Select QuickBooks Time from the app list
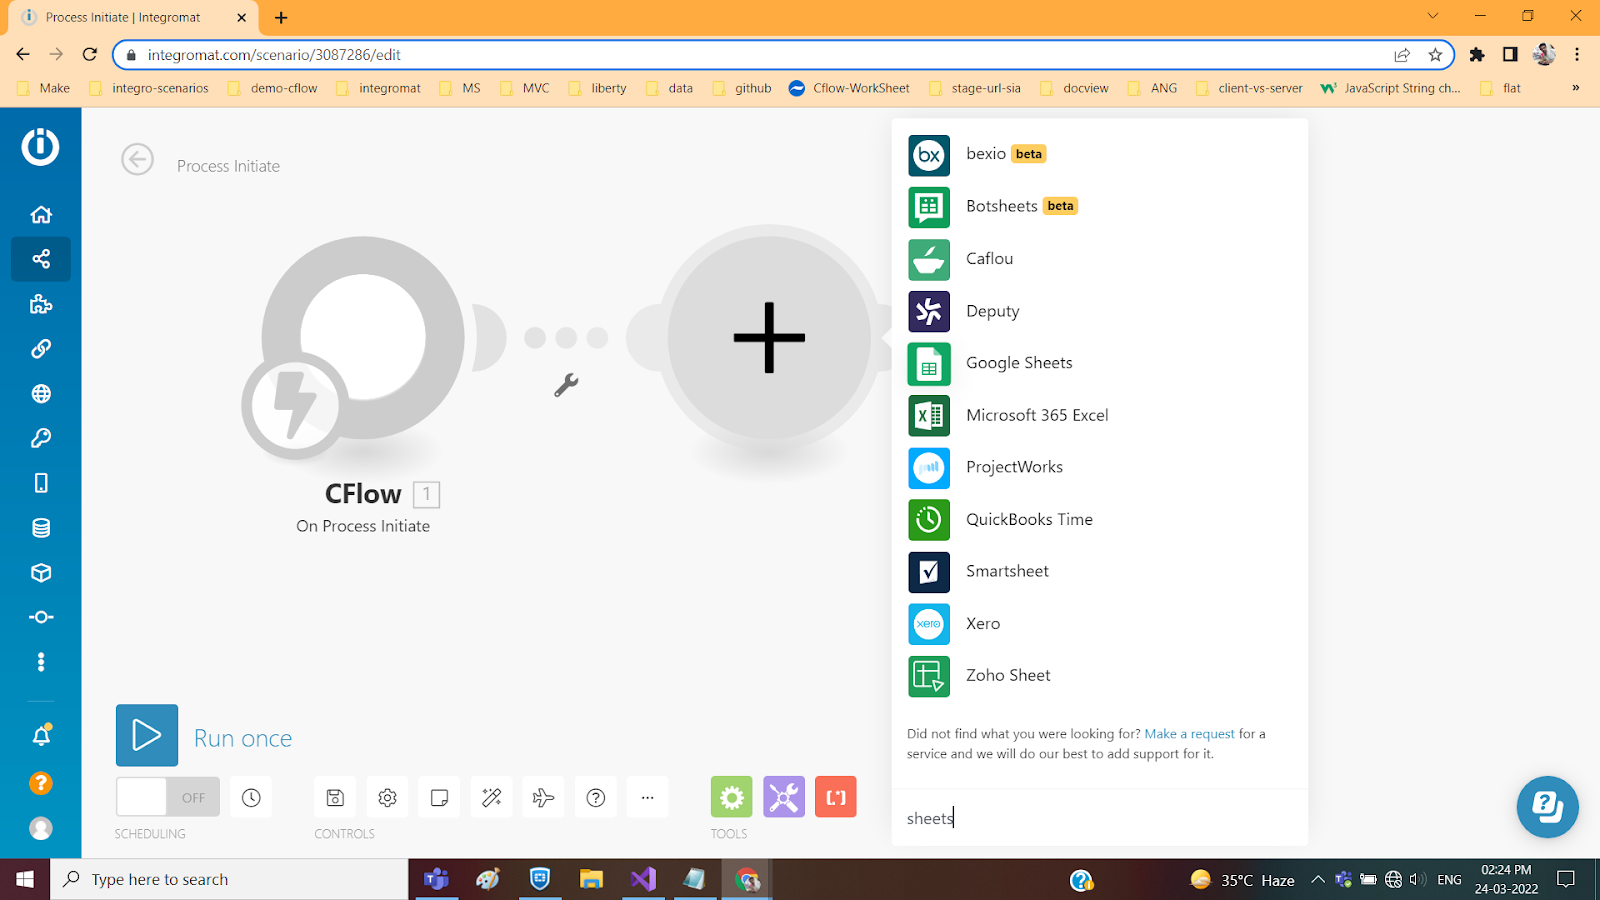Image resolution: width=1600 pixels, height=900 pixels. [x=1099, y=519]
